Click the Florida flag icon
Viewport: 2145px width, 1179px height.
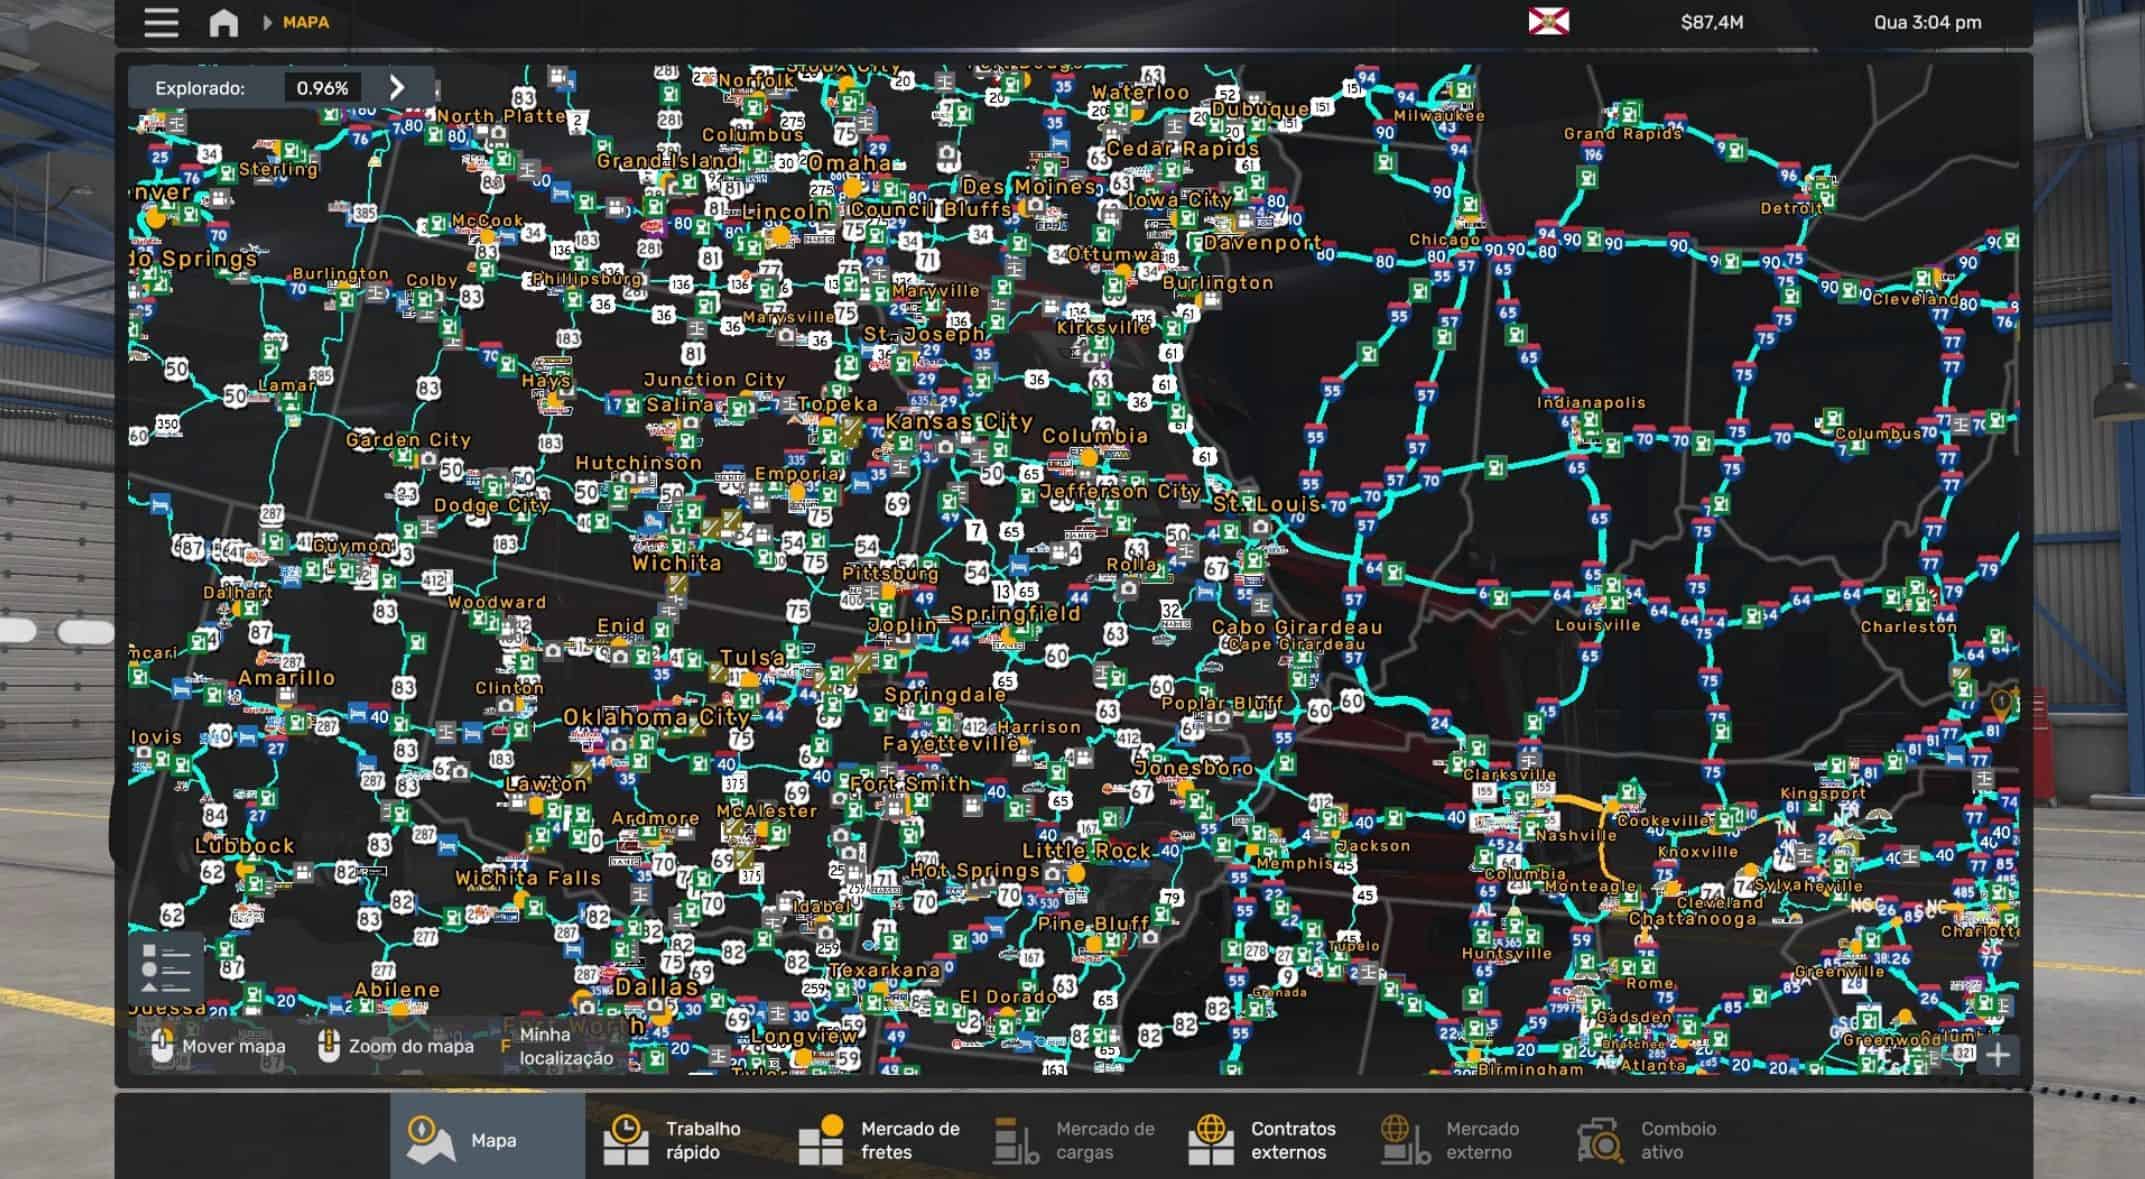pos(1548,21)
